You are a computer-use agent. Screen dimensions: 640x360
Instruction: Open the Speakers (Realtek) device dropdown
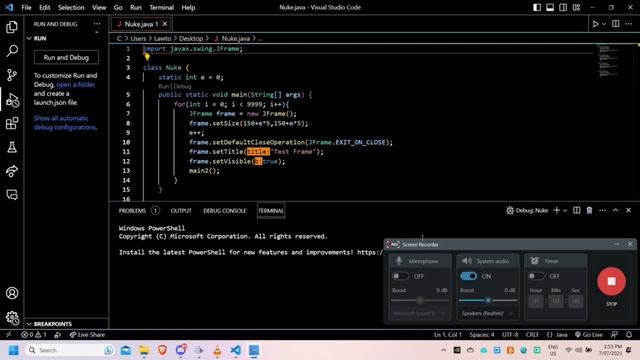pyautogui.click(x=487, y=313)
